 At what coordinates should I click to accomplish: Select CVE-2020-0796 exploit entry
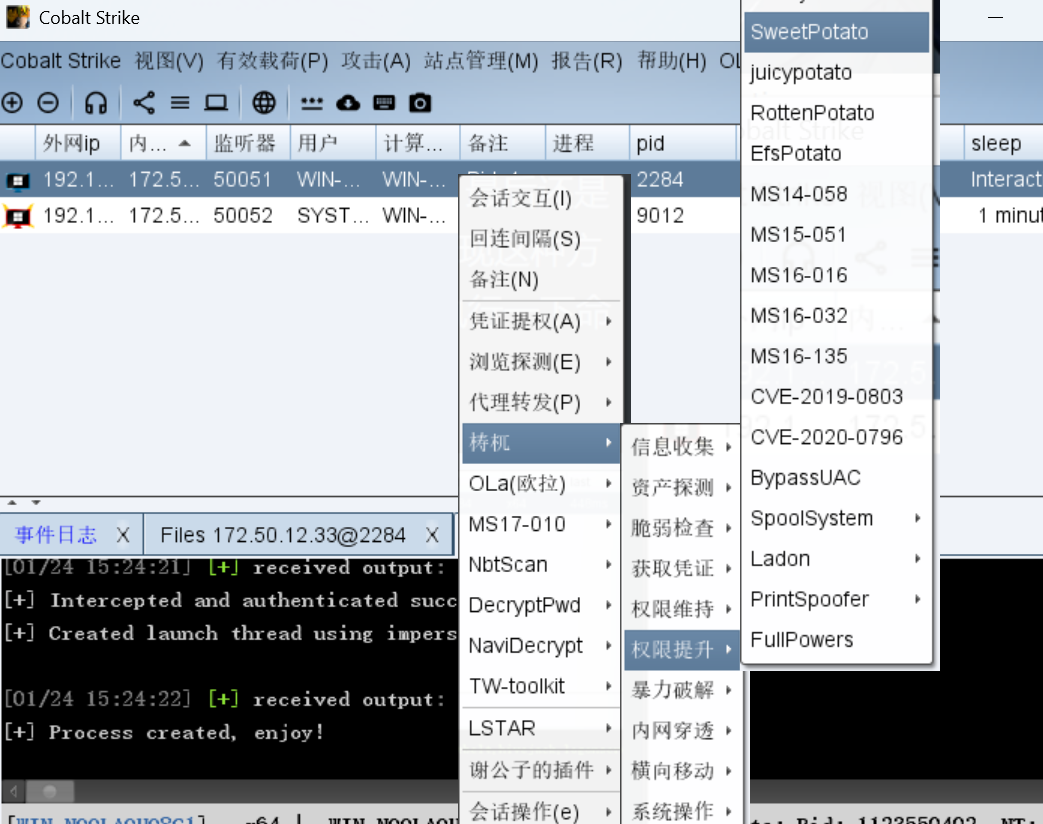coord(837,438)
